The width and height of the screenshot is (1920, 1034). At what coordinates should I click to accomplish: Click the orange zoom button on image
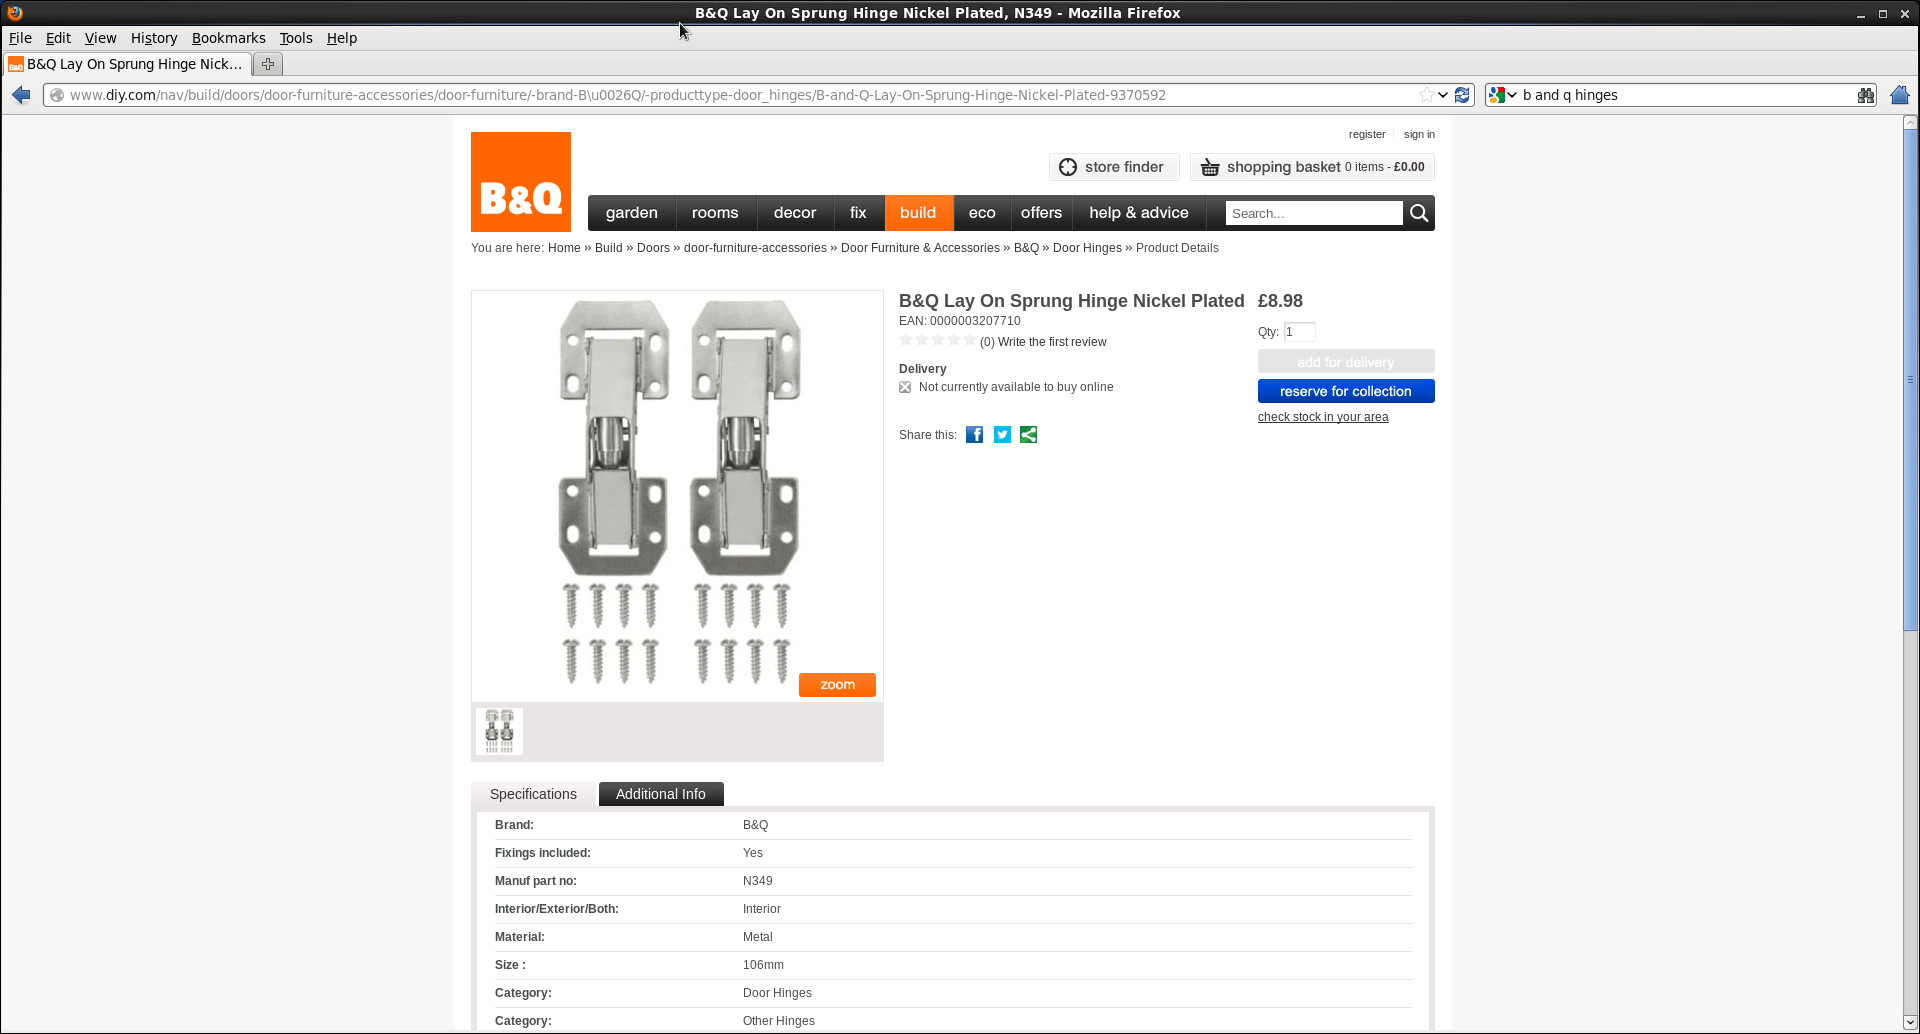(x=837, y=685)
